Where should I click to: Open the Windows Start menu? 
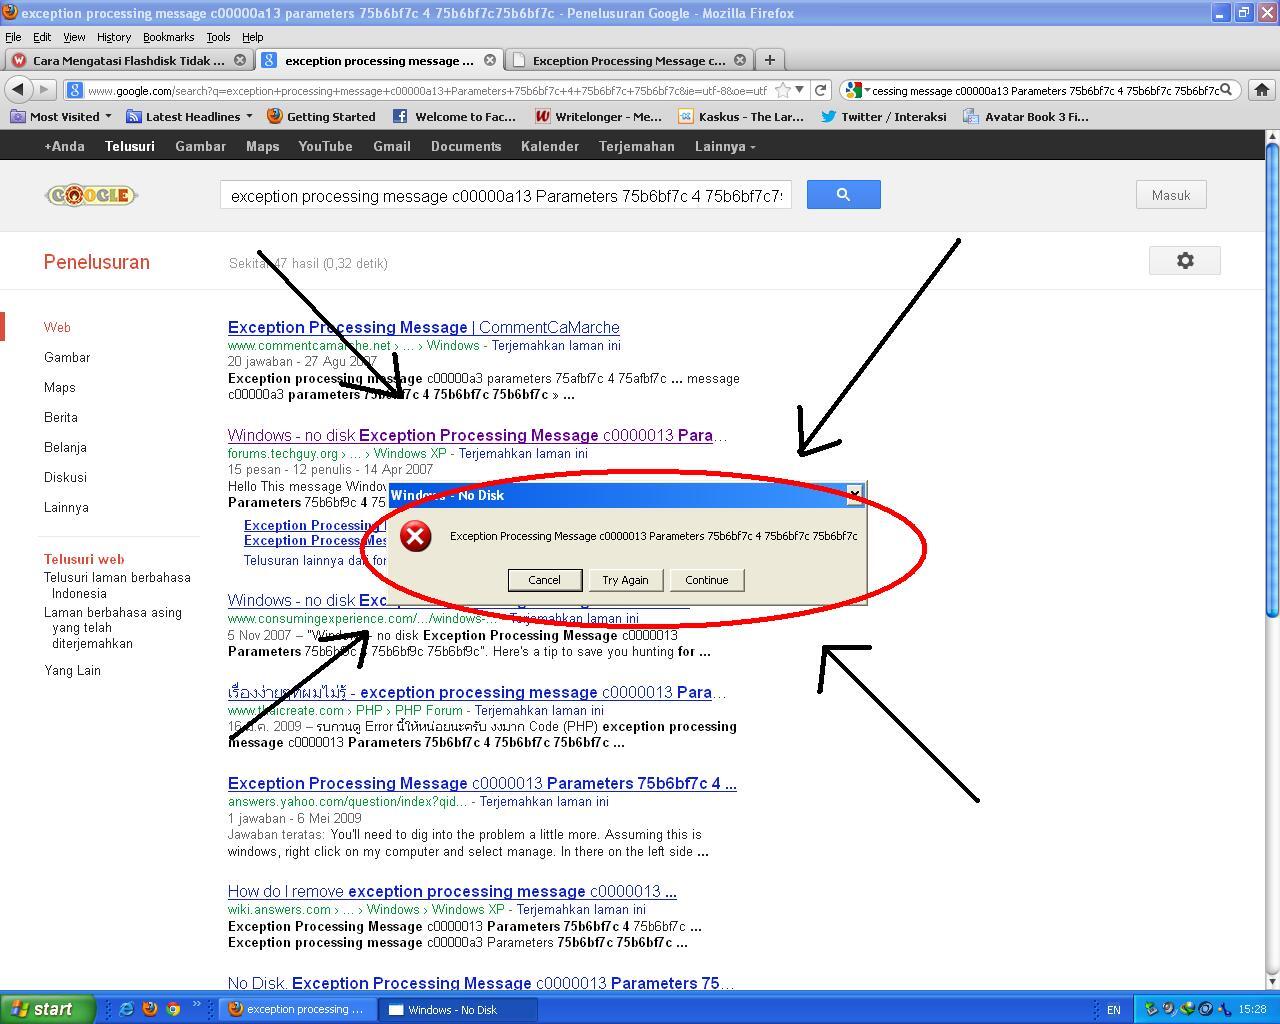pyautogui.click(x=47, y=1009)
